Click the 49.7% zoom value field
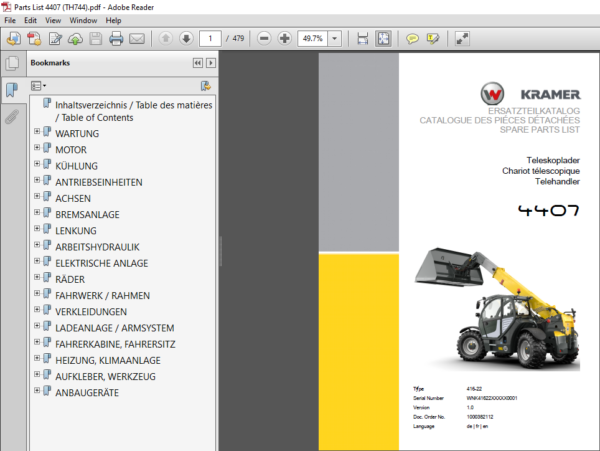 point(313,39)
